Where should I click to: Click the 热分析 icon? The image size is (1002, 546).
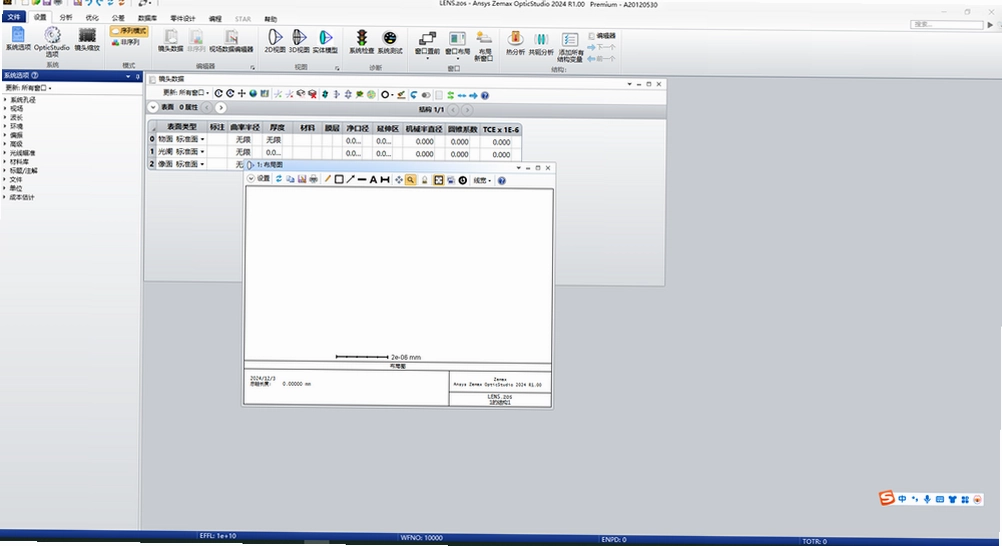pos(515,42)
